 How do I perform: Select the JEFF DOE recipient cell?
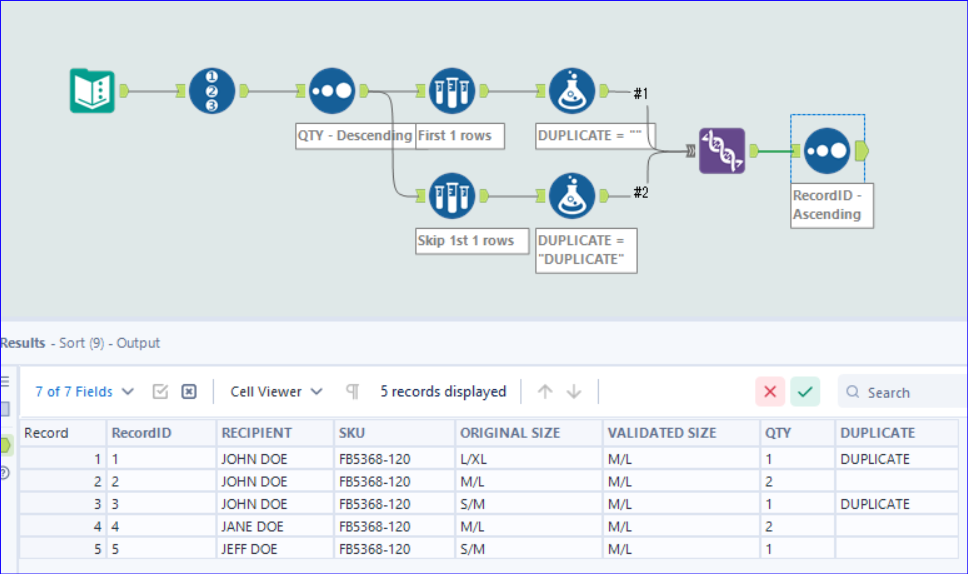tap(275, 549)
